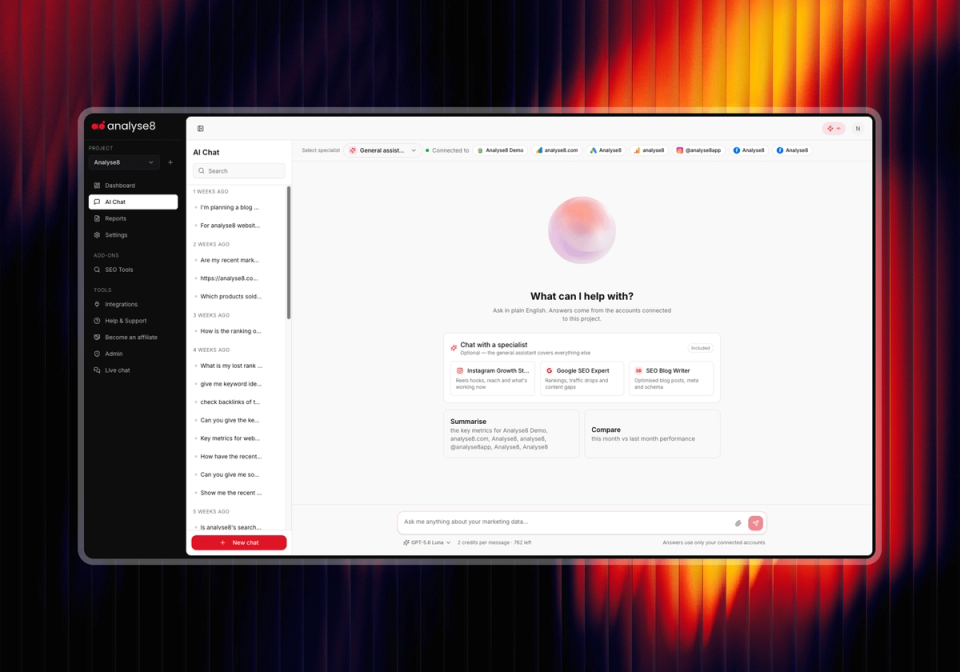
Task: Add a new project with plus icon
Action: pyautogui.click(x=170, y=162)
